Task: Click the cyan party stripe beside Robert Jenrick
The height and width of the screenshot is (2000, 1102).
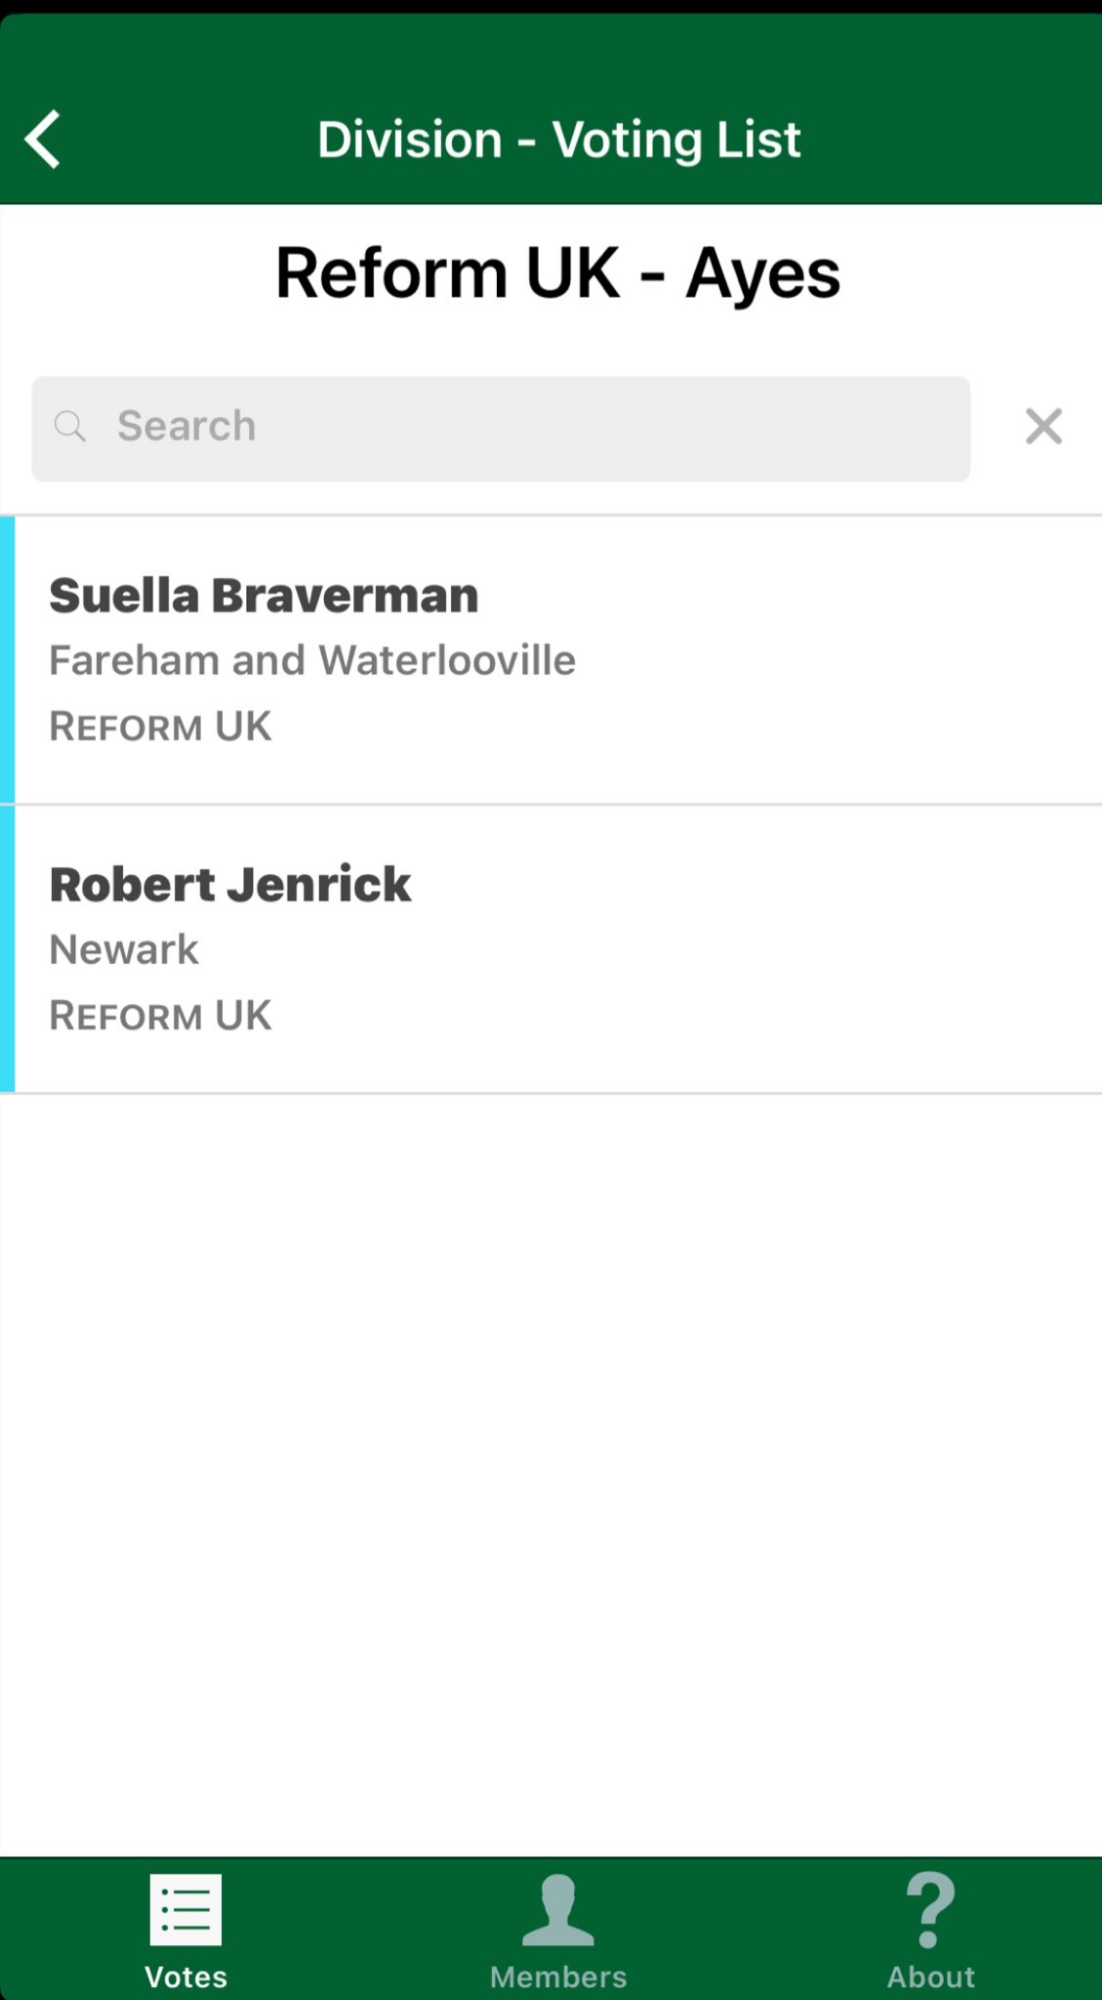Action: [x=7, y=949]
